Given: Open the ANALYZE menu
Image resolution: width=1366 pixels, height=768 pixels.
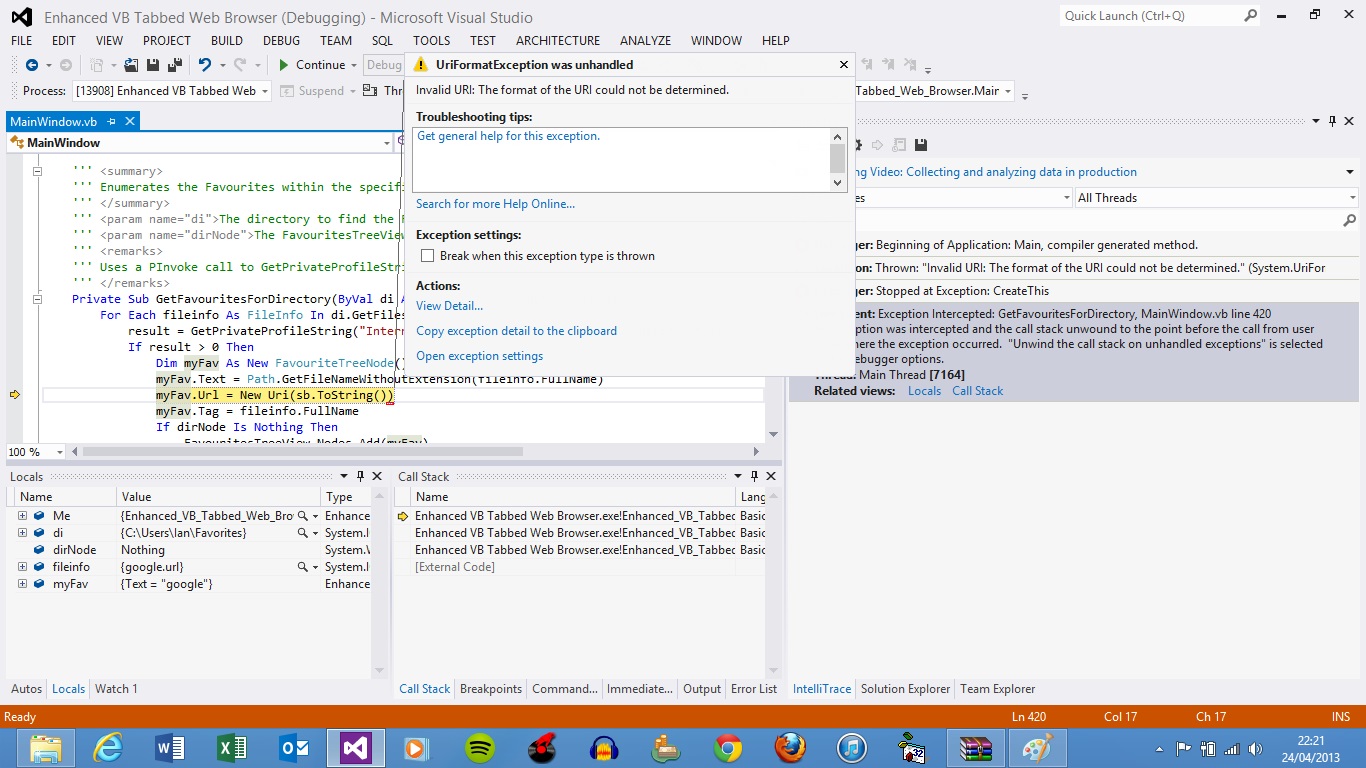Looking at the screenshot, I should [645, 41].
